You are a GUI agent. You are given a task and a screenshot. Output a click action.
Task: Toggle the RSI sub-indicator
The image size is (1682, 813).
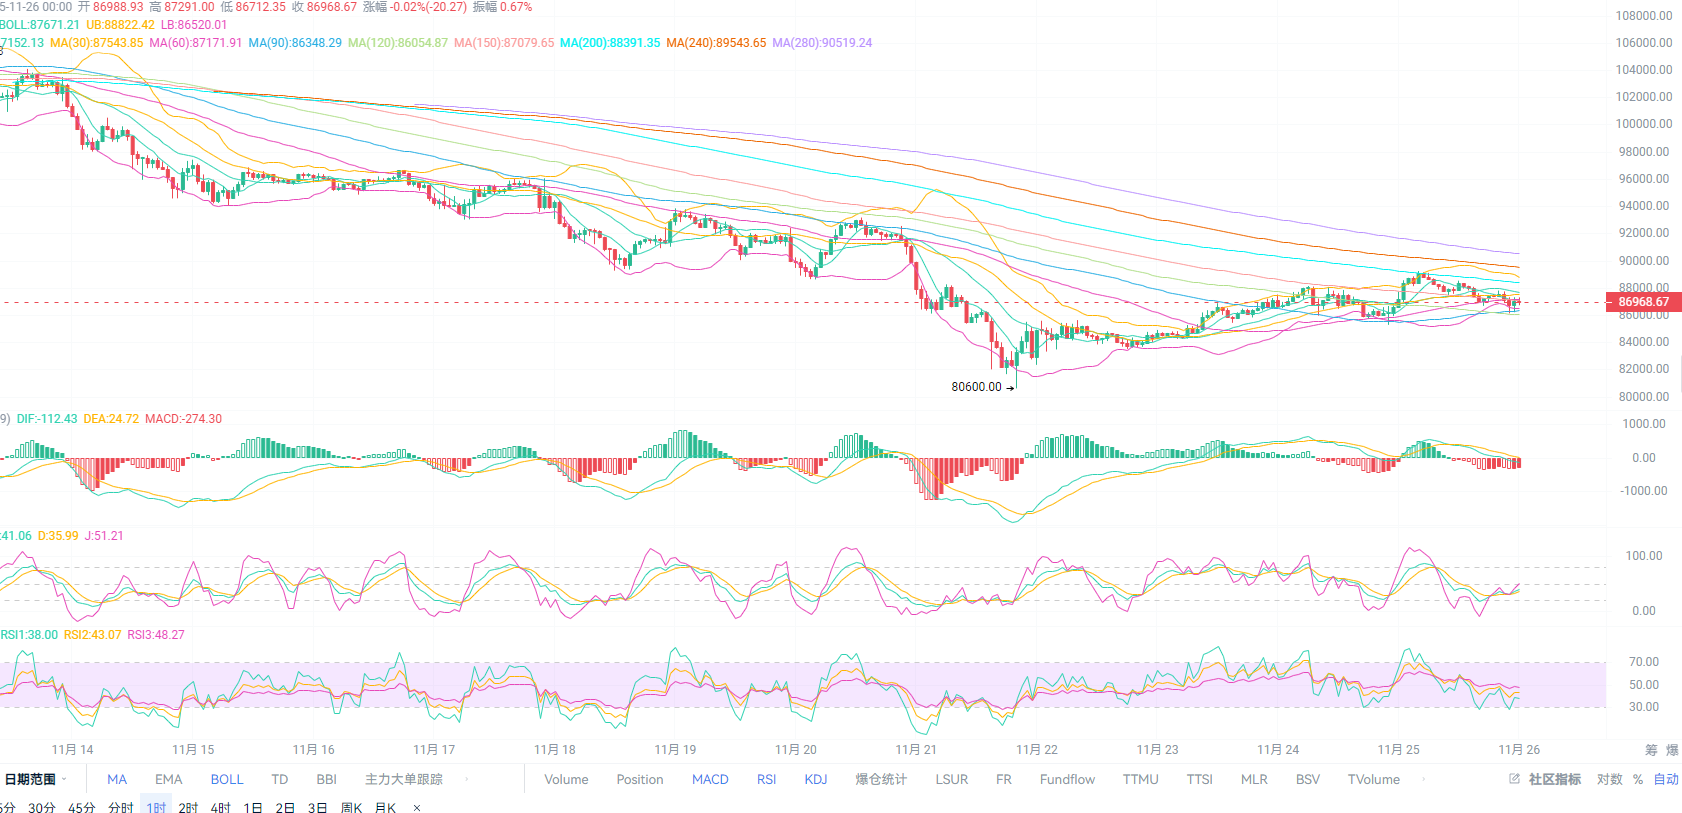(x=766, y=779)
